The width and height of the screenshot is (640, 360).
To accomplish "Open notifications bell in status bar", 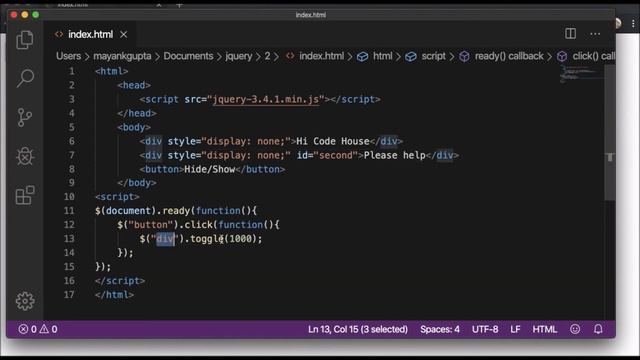I will point(598,329).
